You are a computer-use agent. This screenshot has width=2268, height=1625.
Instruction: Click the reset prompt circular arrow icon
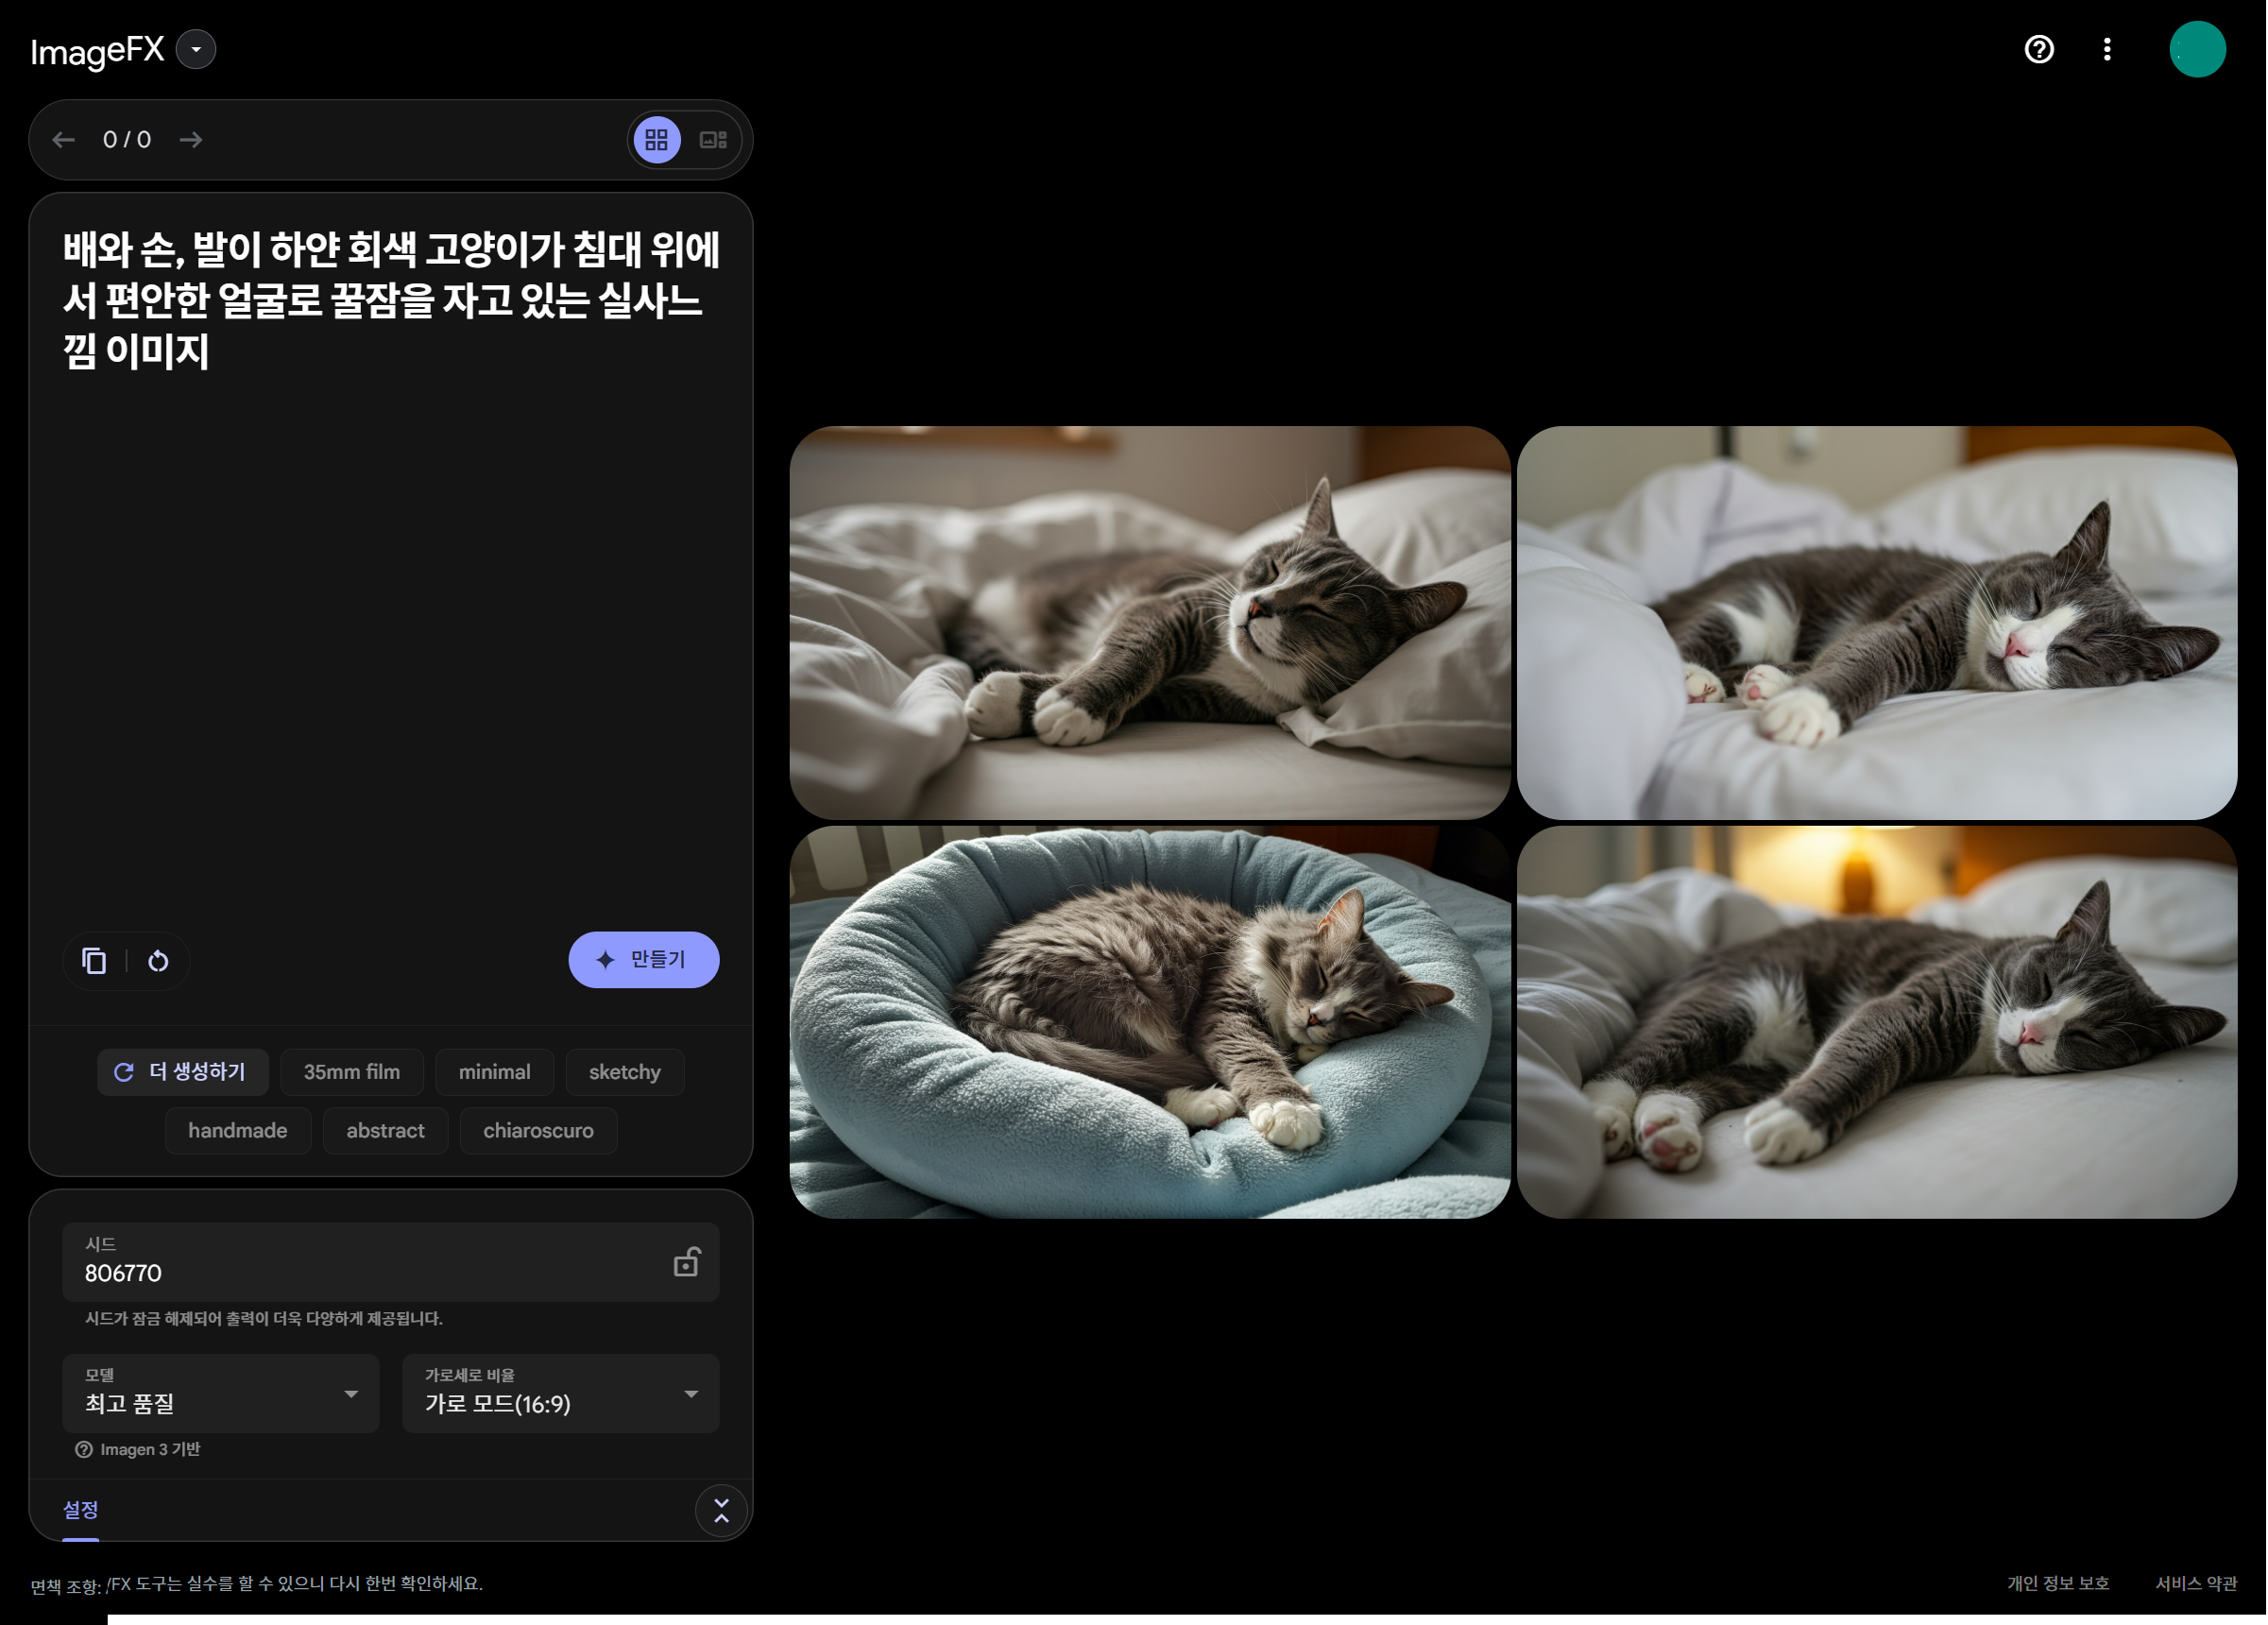click(x=158, y=961)
